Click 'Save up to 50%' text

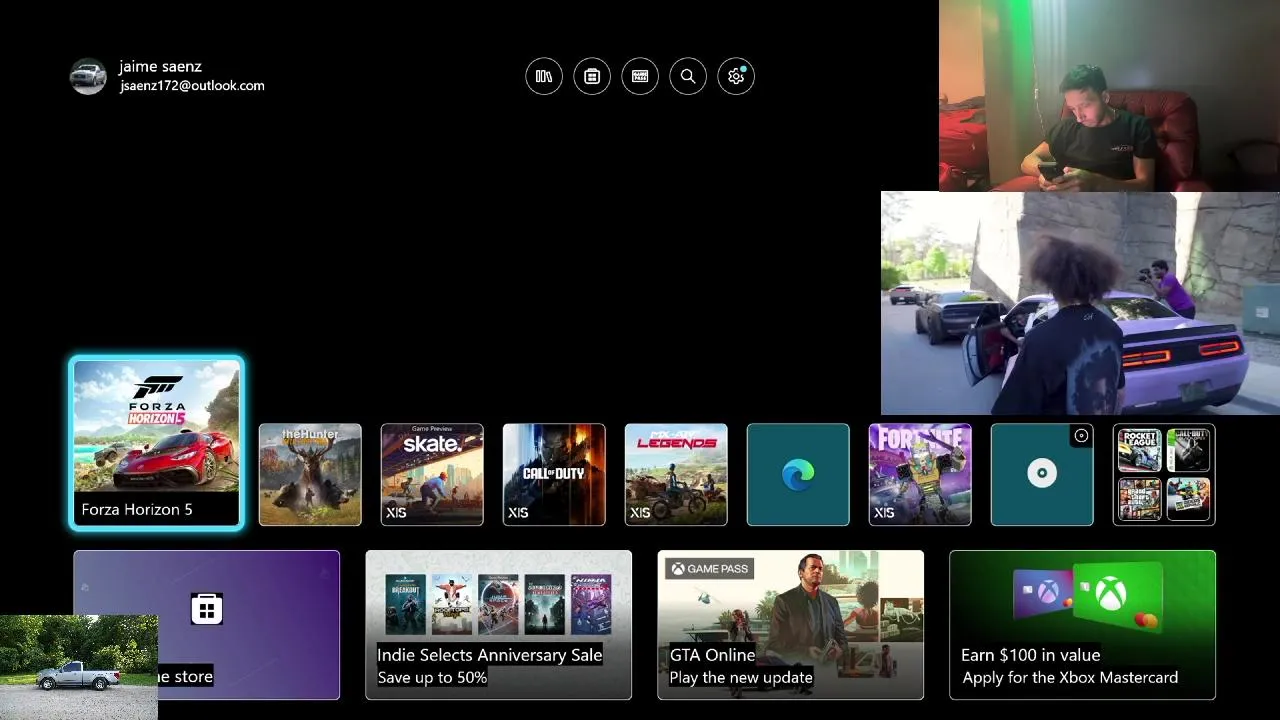coord(432,678)
